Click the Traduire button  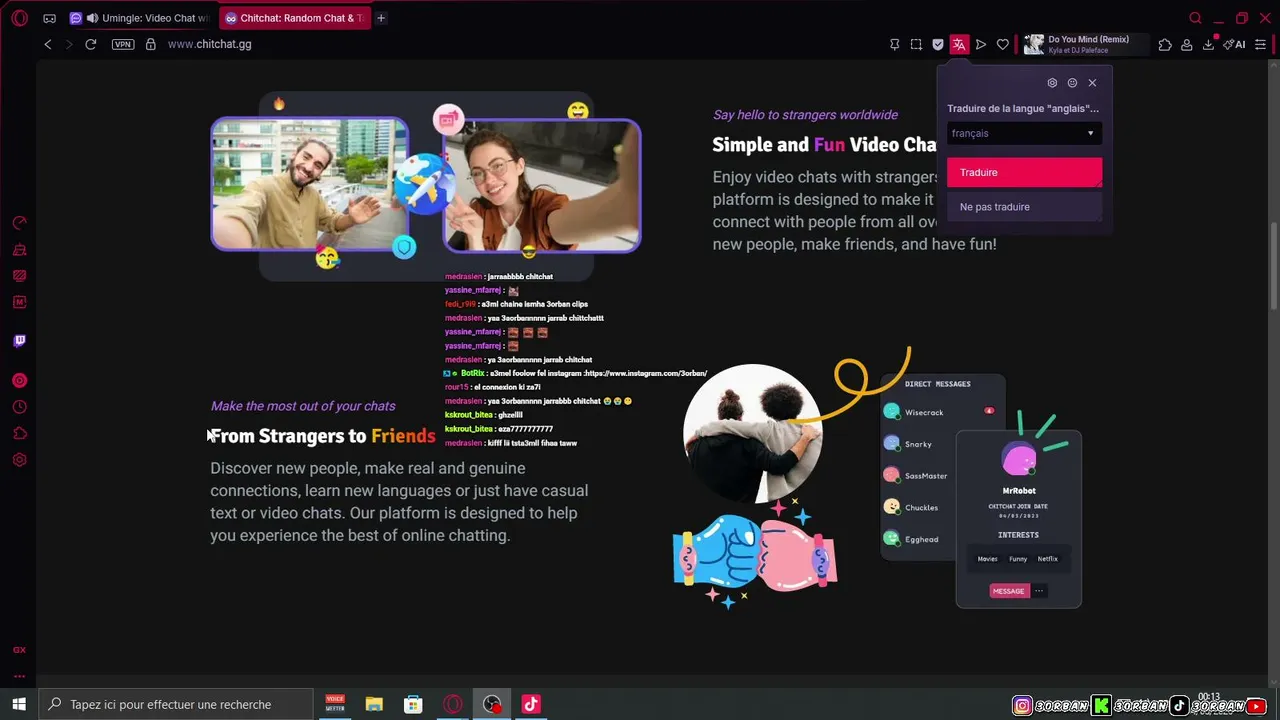click(1024, 172)
